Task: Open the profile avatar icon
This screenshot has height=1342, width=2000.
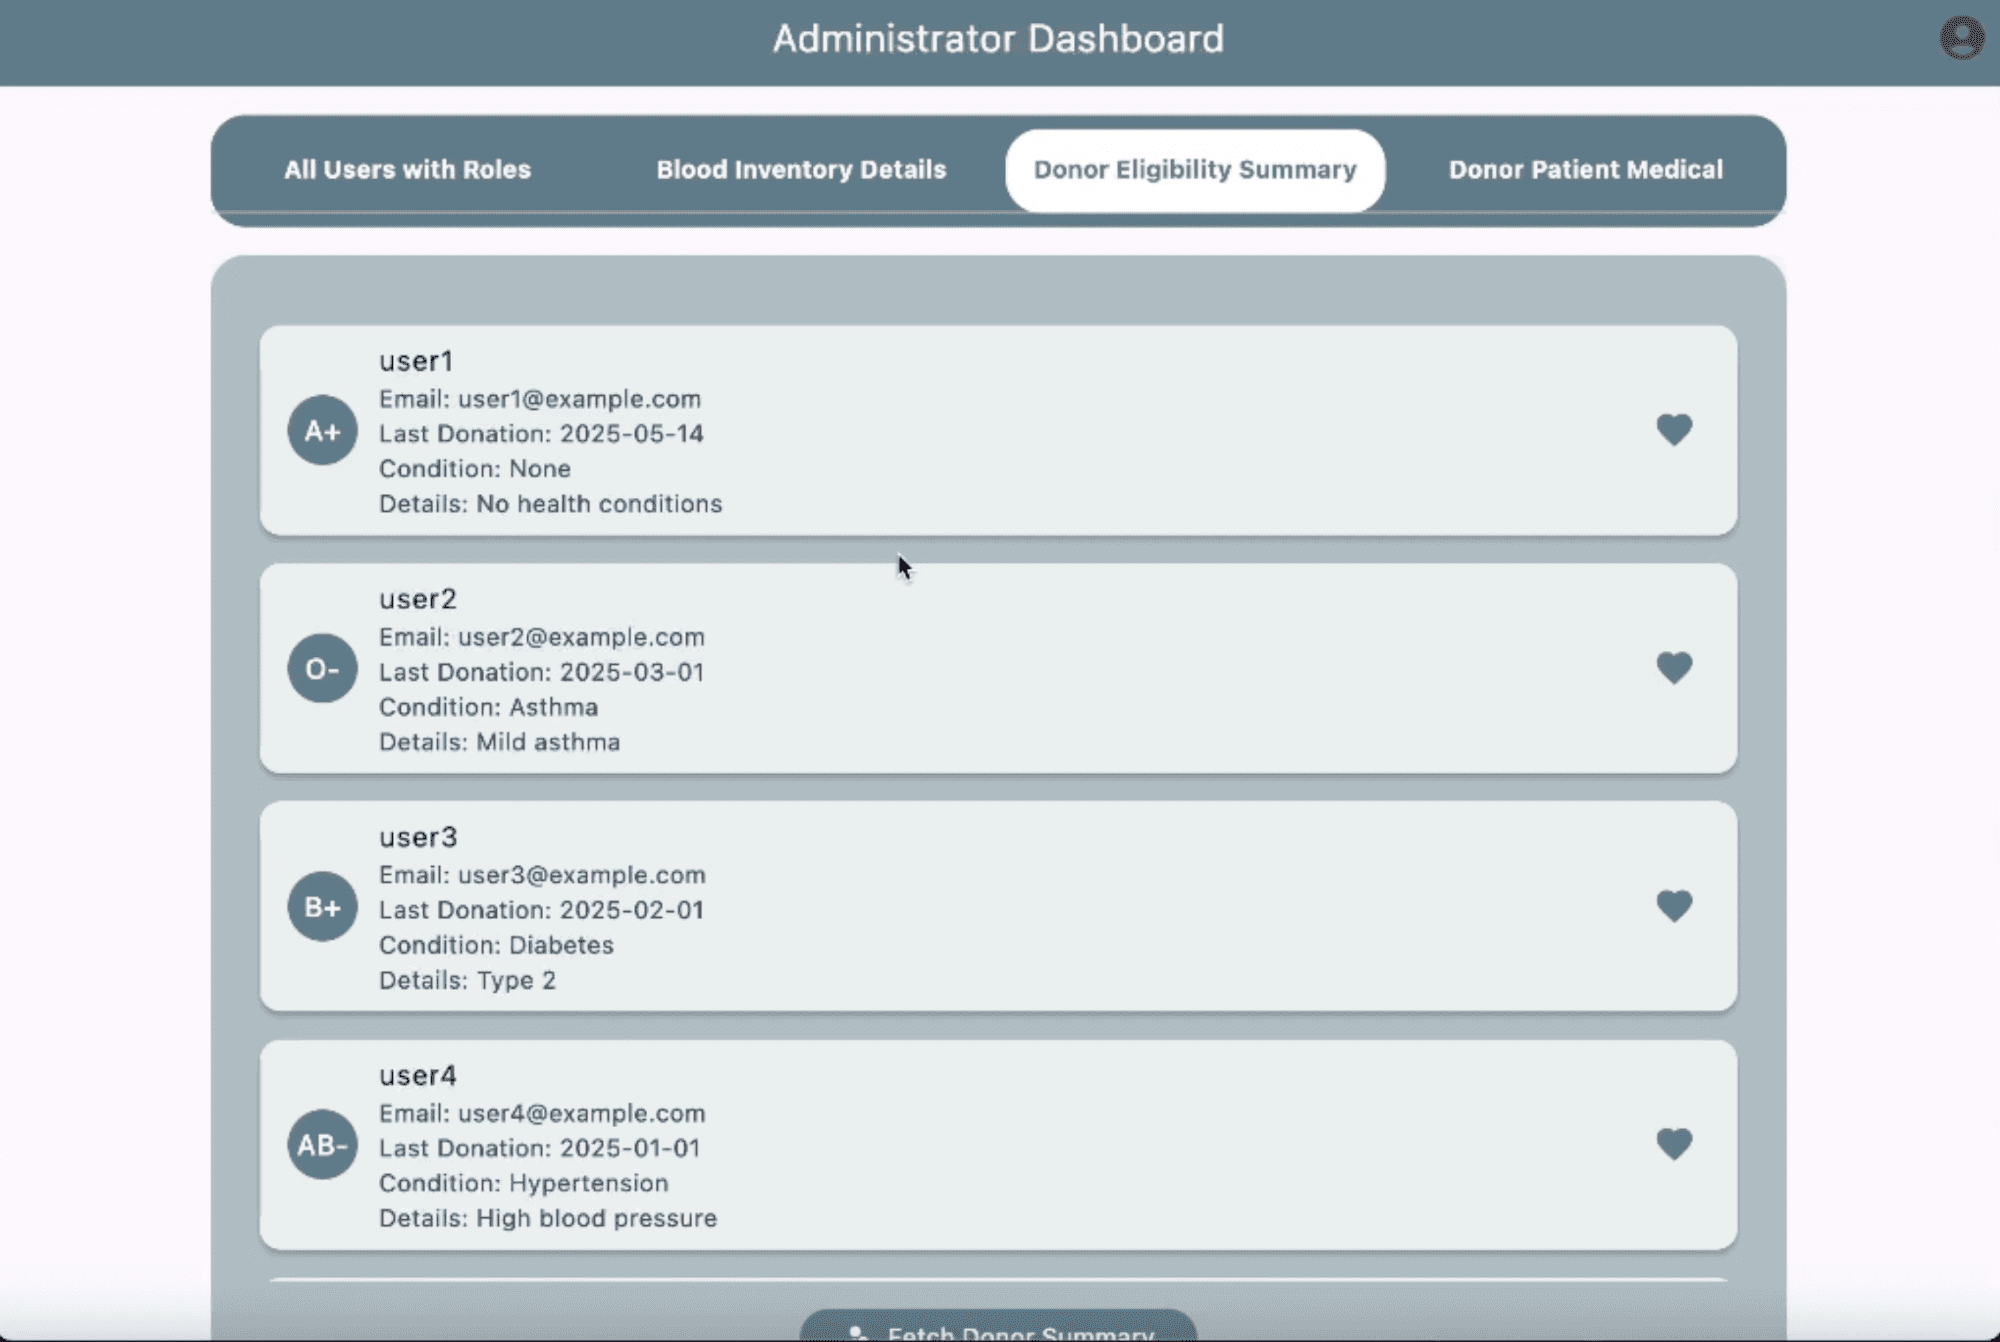Action: coord(1961,39)
